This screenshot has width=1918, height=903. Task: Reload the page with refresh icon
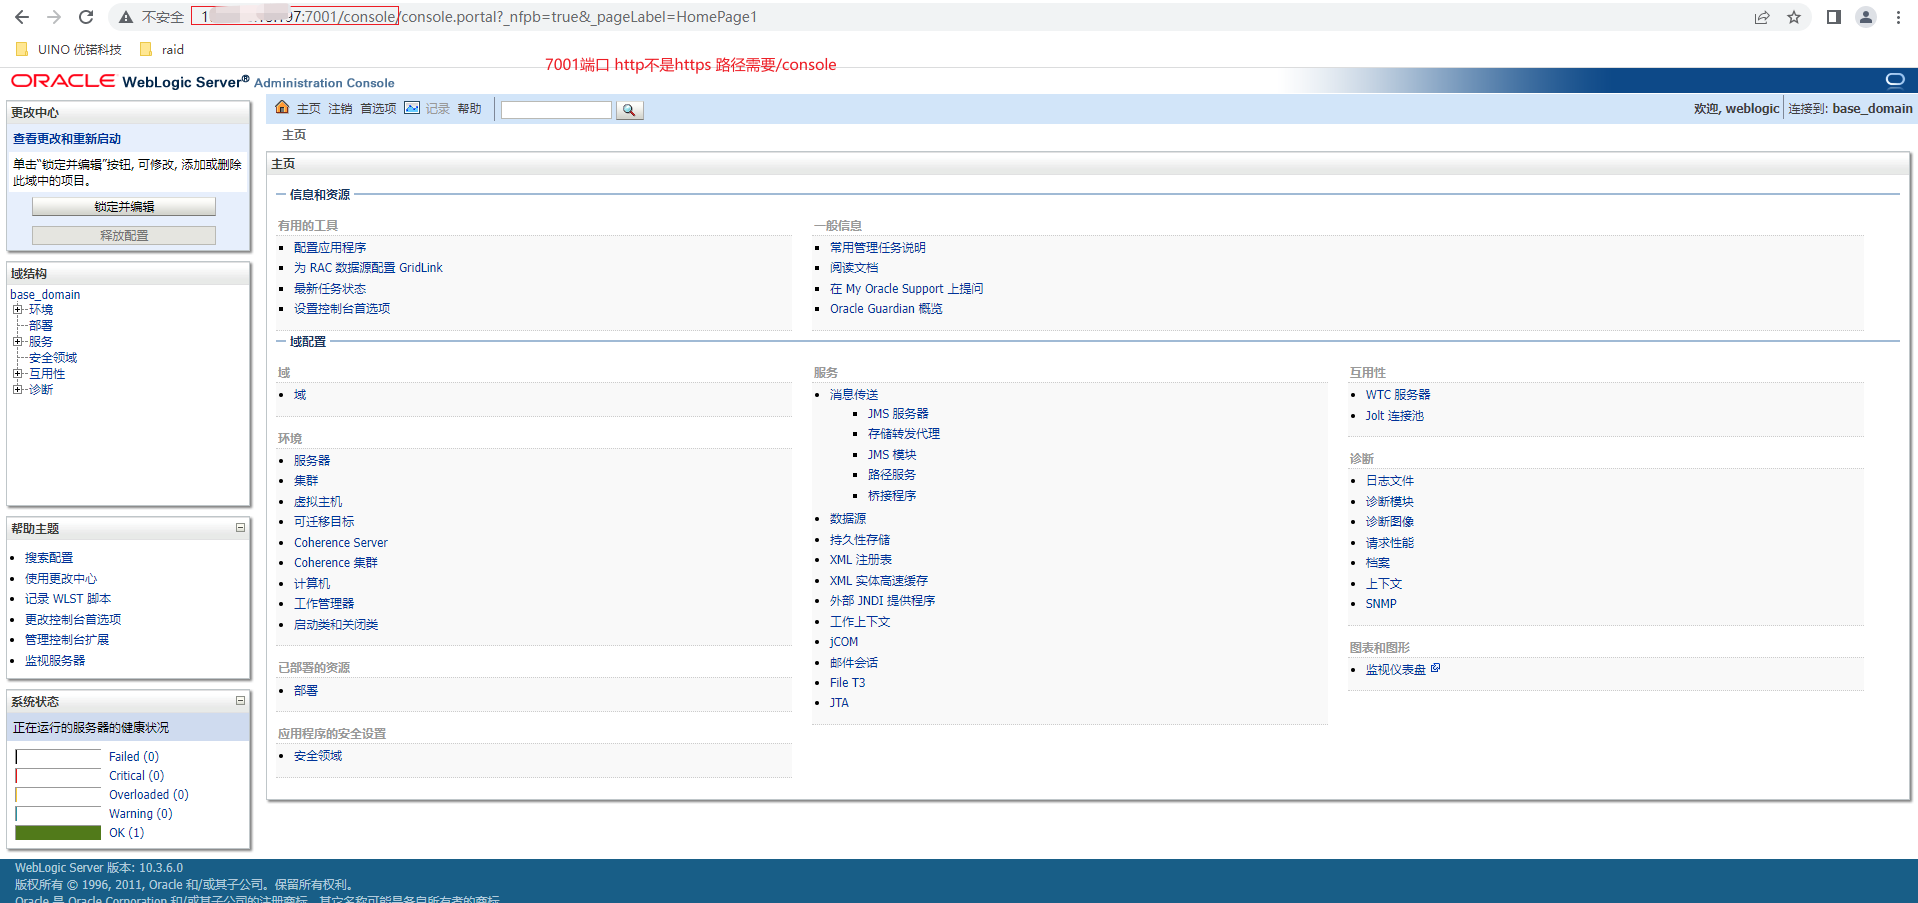click(x=86, y=17)
